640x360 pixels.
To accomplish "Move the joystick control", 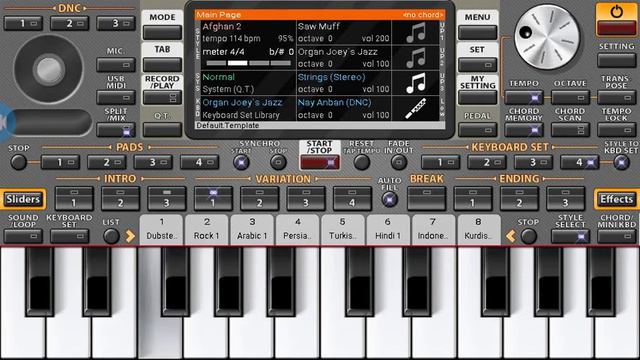I will pyautogui.click(x=49, y=69).
